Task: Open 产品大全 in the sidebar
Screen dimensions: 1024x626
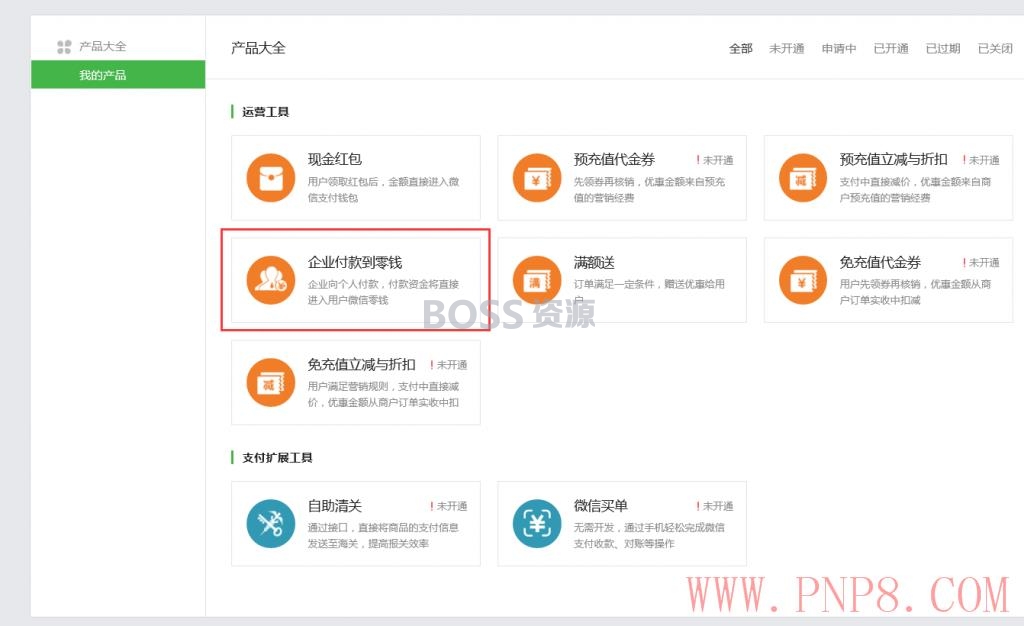Action: tap(103, 46)
